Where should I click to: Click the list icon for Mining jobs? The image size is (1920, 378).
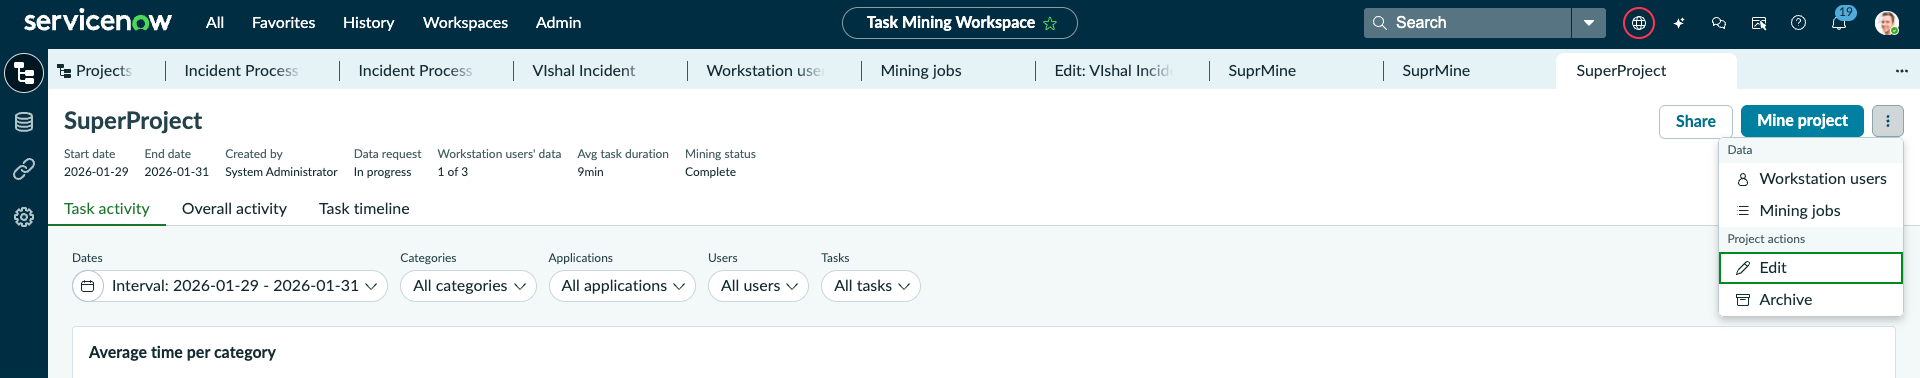1743,211
